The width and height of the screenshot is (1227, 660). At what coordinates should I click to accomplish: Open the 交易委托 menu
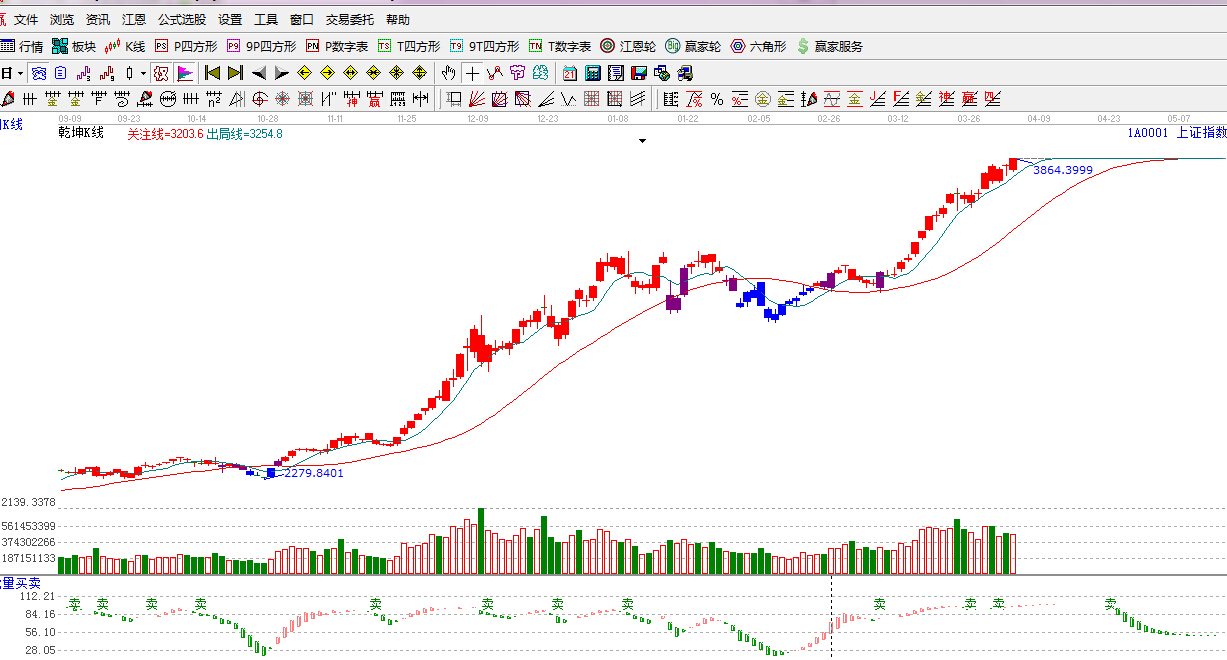349,19
